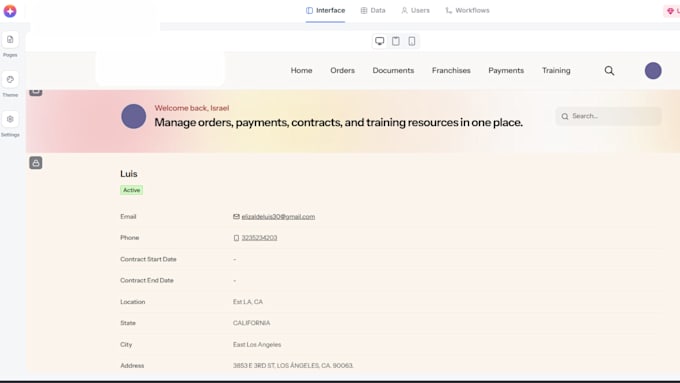Open the 3235234203 phone link

(x=259, y=238)
